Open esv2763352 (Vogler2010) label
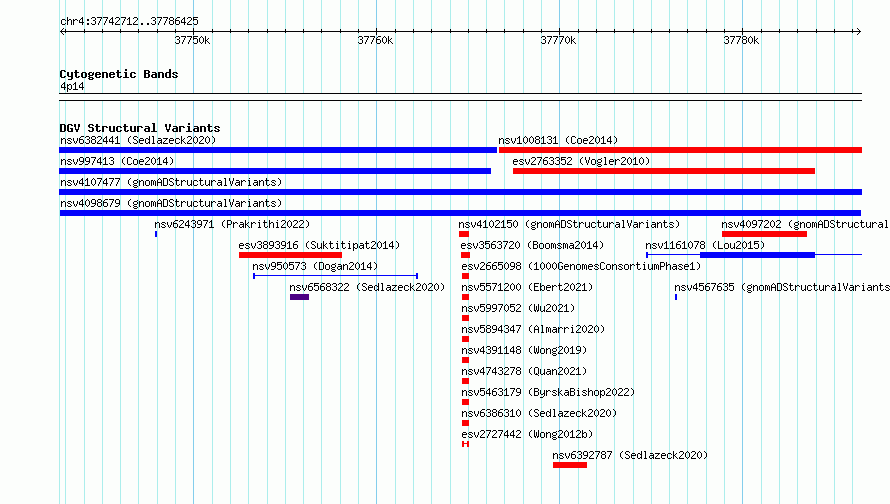The image size is (890, 504). pyautogui.click(x=581, y=161)
